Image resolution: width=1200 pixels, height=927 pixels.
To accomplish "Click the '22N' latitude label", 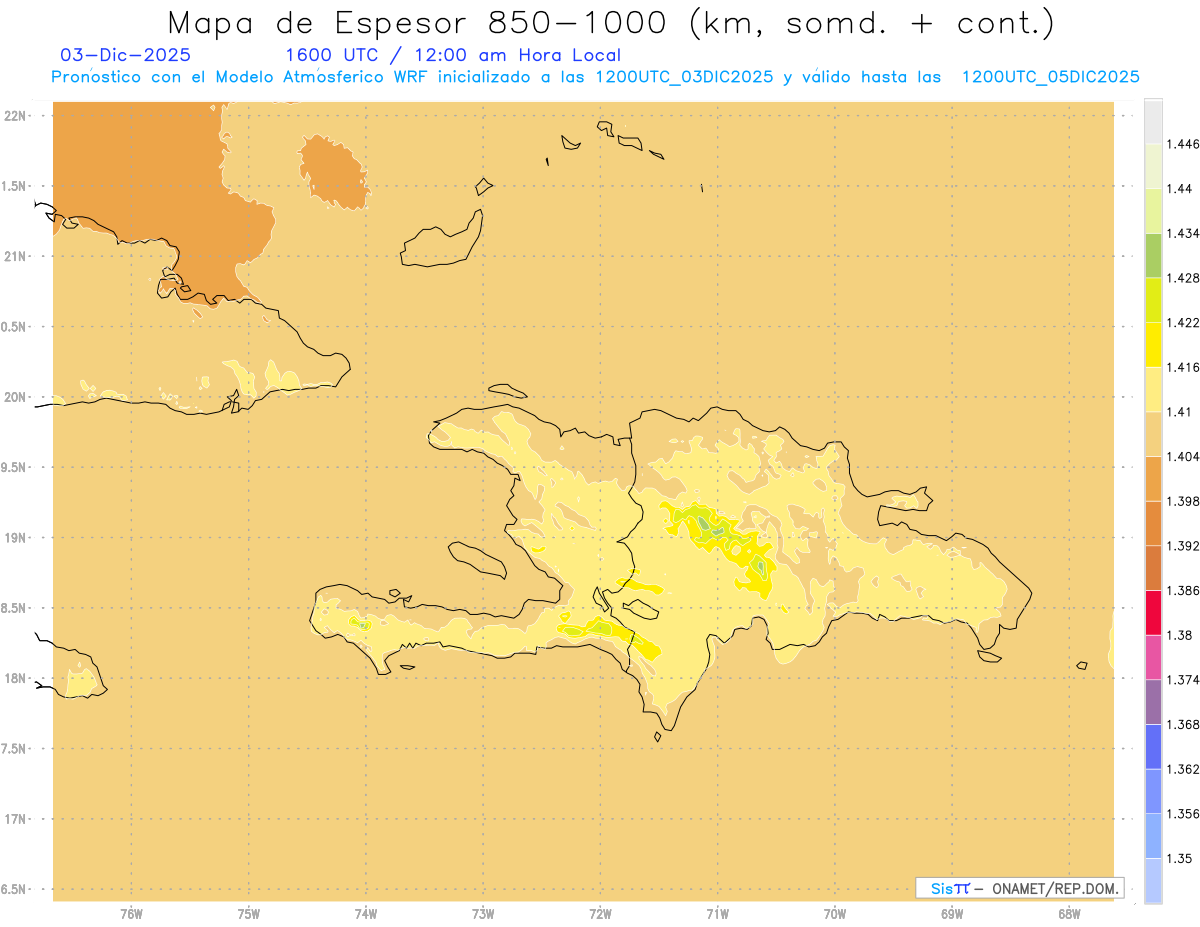I will [x=14, y=116].
